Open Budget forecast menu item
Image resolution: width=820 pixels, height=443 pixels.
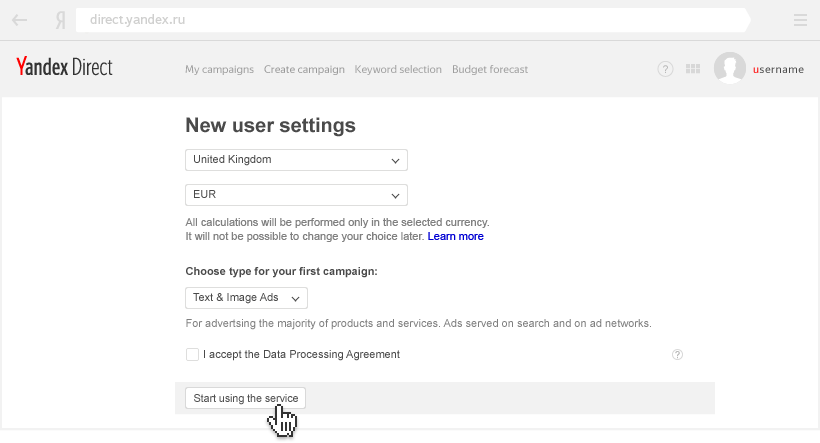coord(490,70)
